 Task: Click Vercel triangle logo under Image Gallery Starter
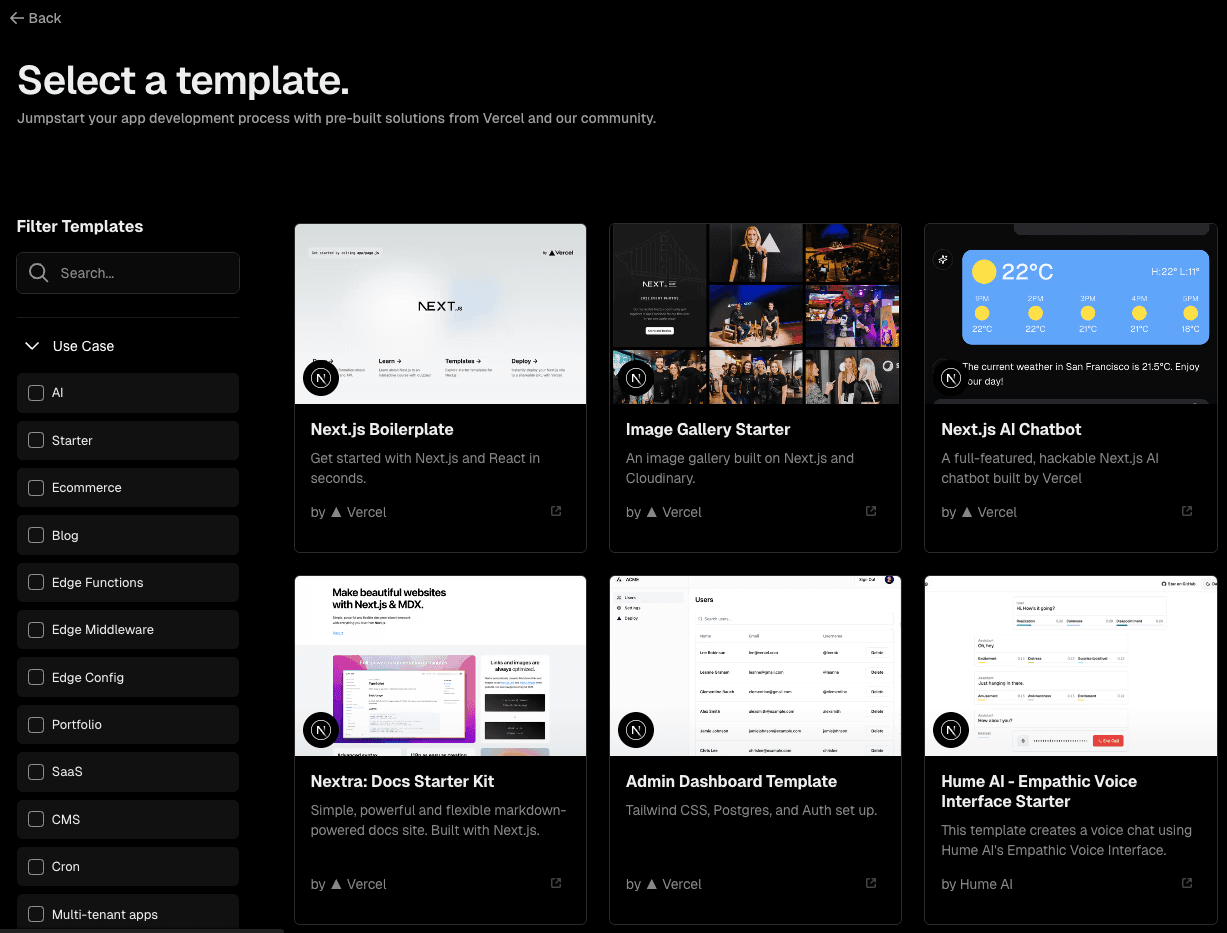point(652,512)
